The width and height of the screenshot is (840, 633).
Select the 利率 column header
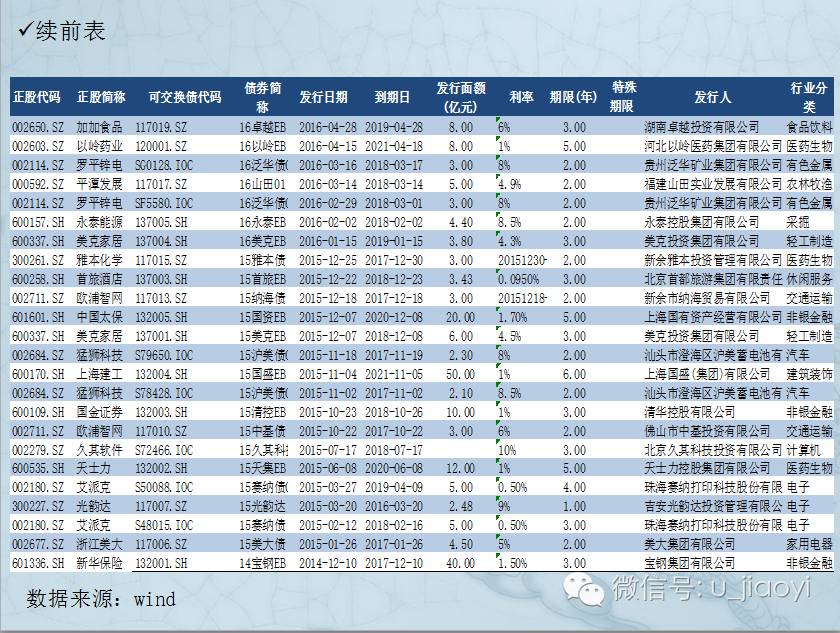[x=521, y=97]
